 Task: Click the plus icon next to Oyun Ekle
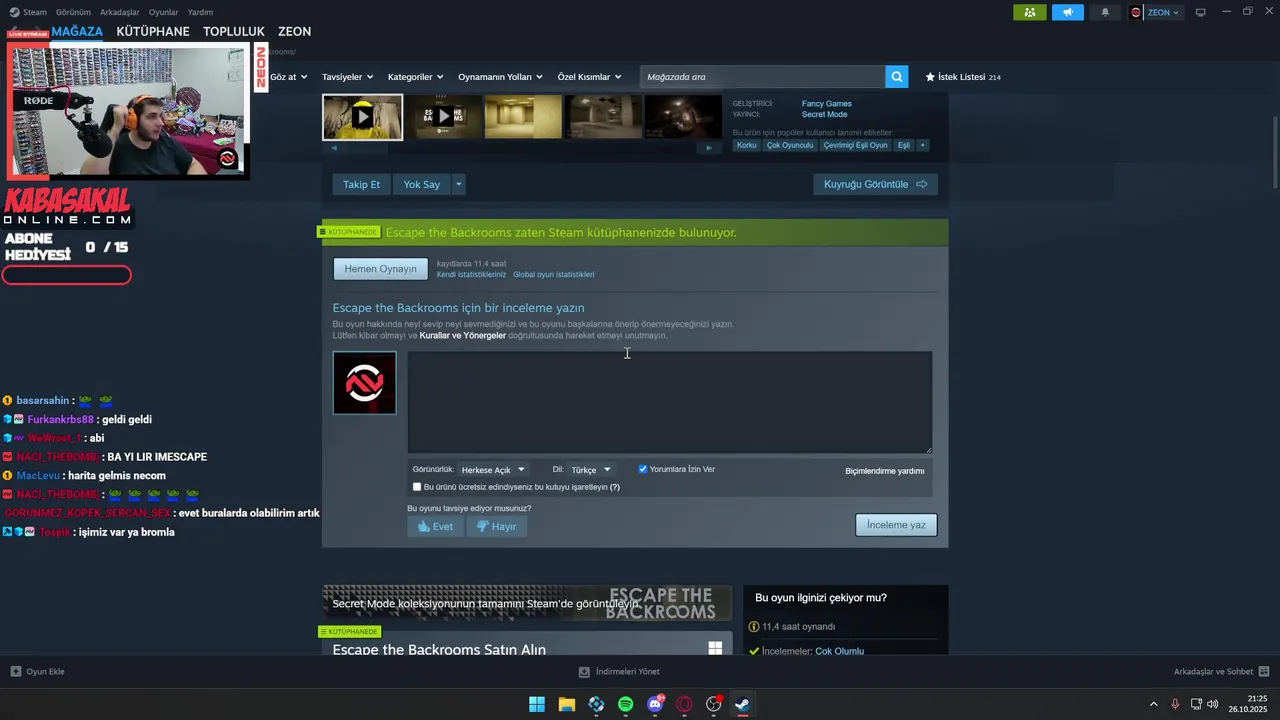(x=16, y=671)
